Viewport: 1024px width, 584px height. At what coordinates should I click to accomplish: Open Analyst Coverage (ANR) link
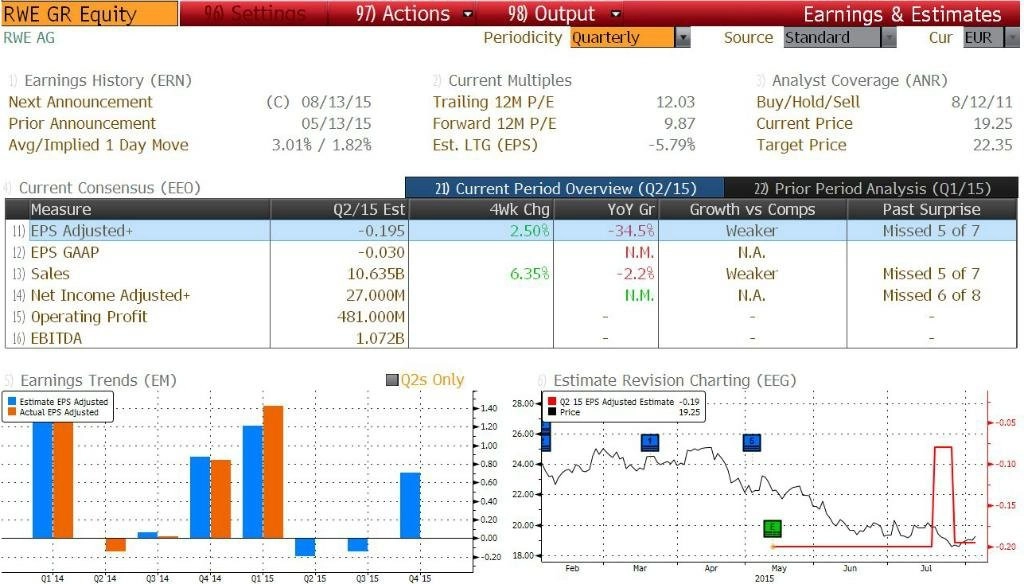click(x=859, y=80)
